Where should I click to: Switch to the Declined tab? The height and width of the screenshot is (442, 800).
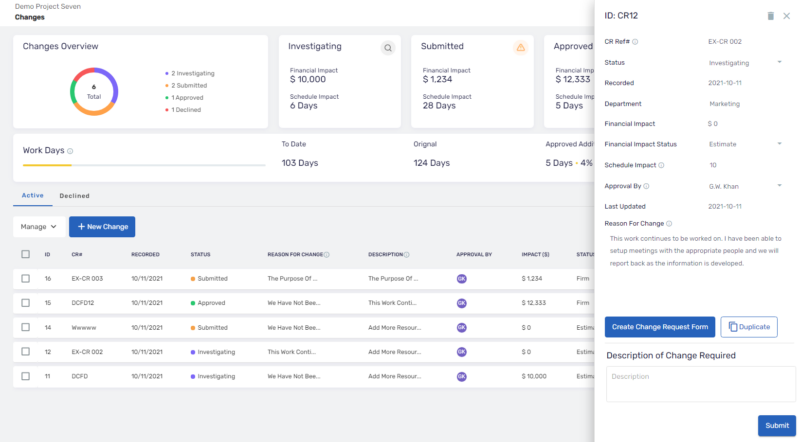pyautogui.click(x=74, y=196)
